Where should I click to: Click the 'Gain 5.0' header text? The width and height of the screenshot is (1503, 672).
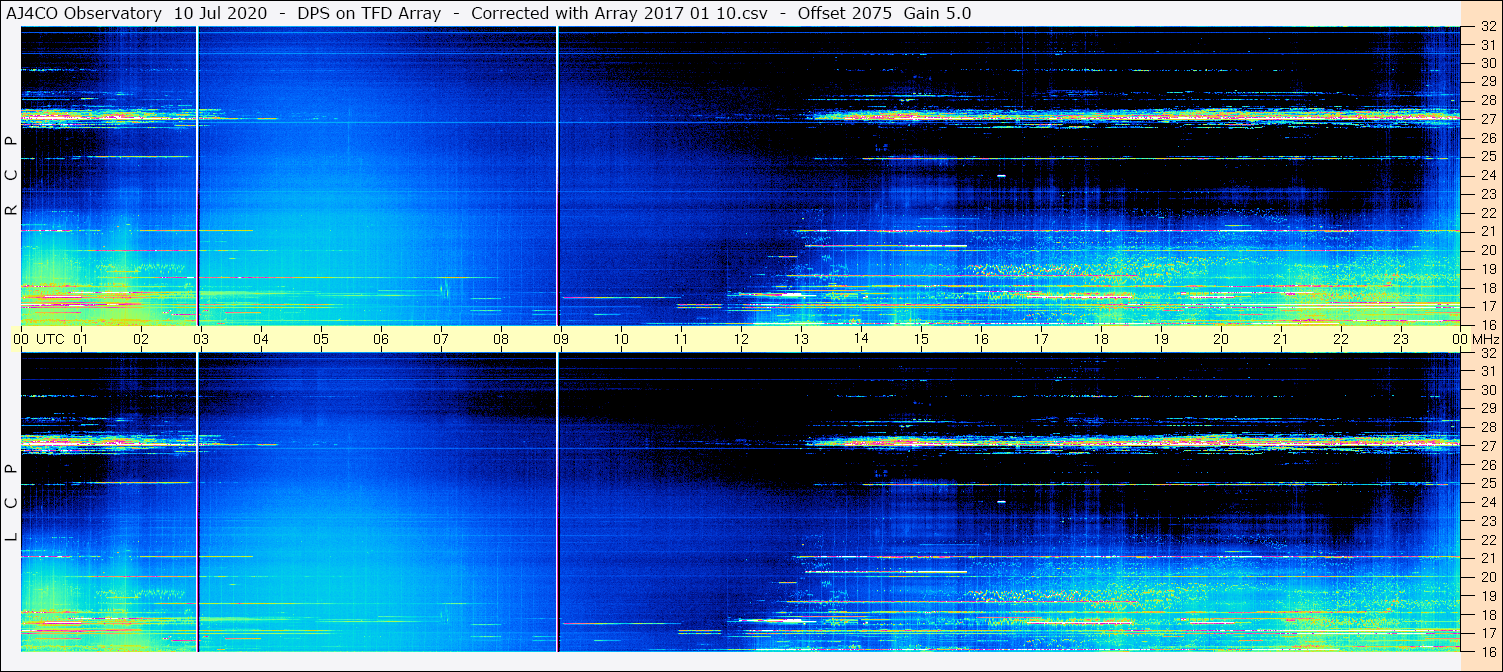coord(937,13)
